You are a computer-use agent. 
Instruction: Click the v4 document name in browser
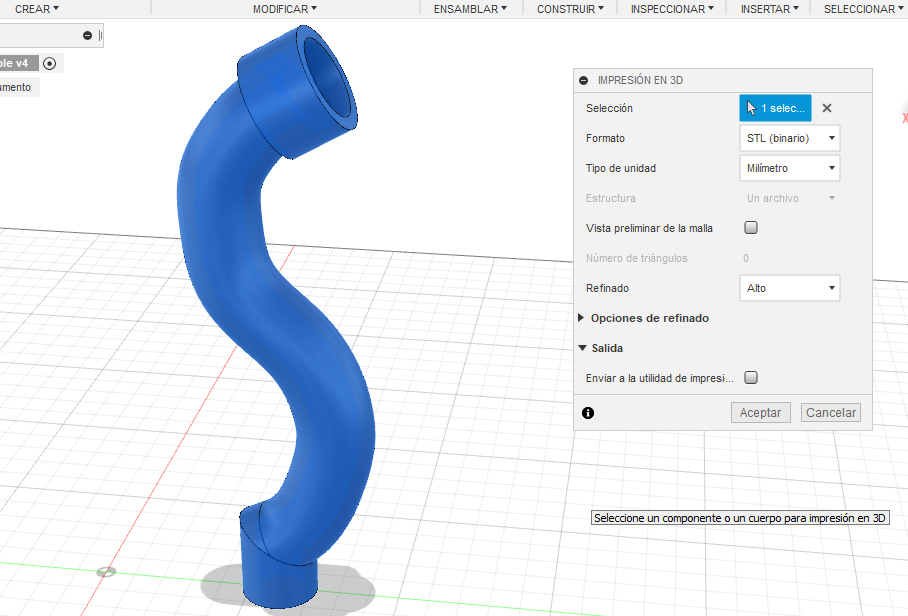coord(19,64)
